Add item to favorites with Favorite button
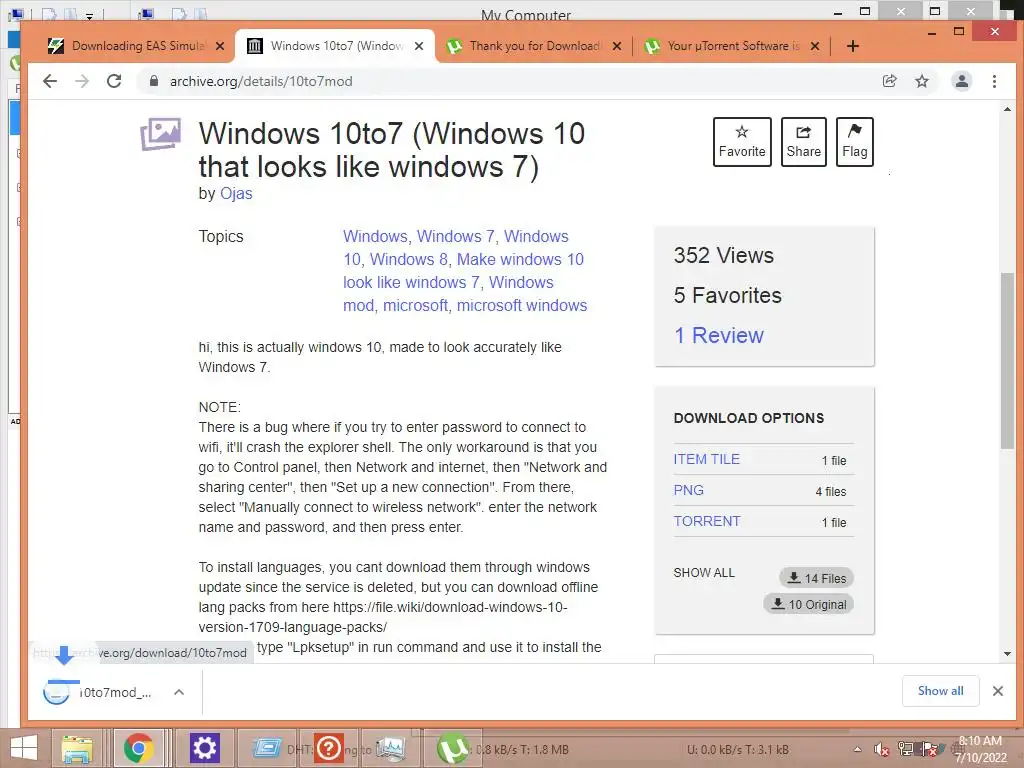The image size is (1024, 768). coord(742,142)
